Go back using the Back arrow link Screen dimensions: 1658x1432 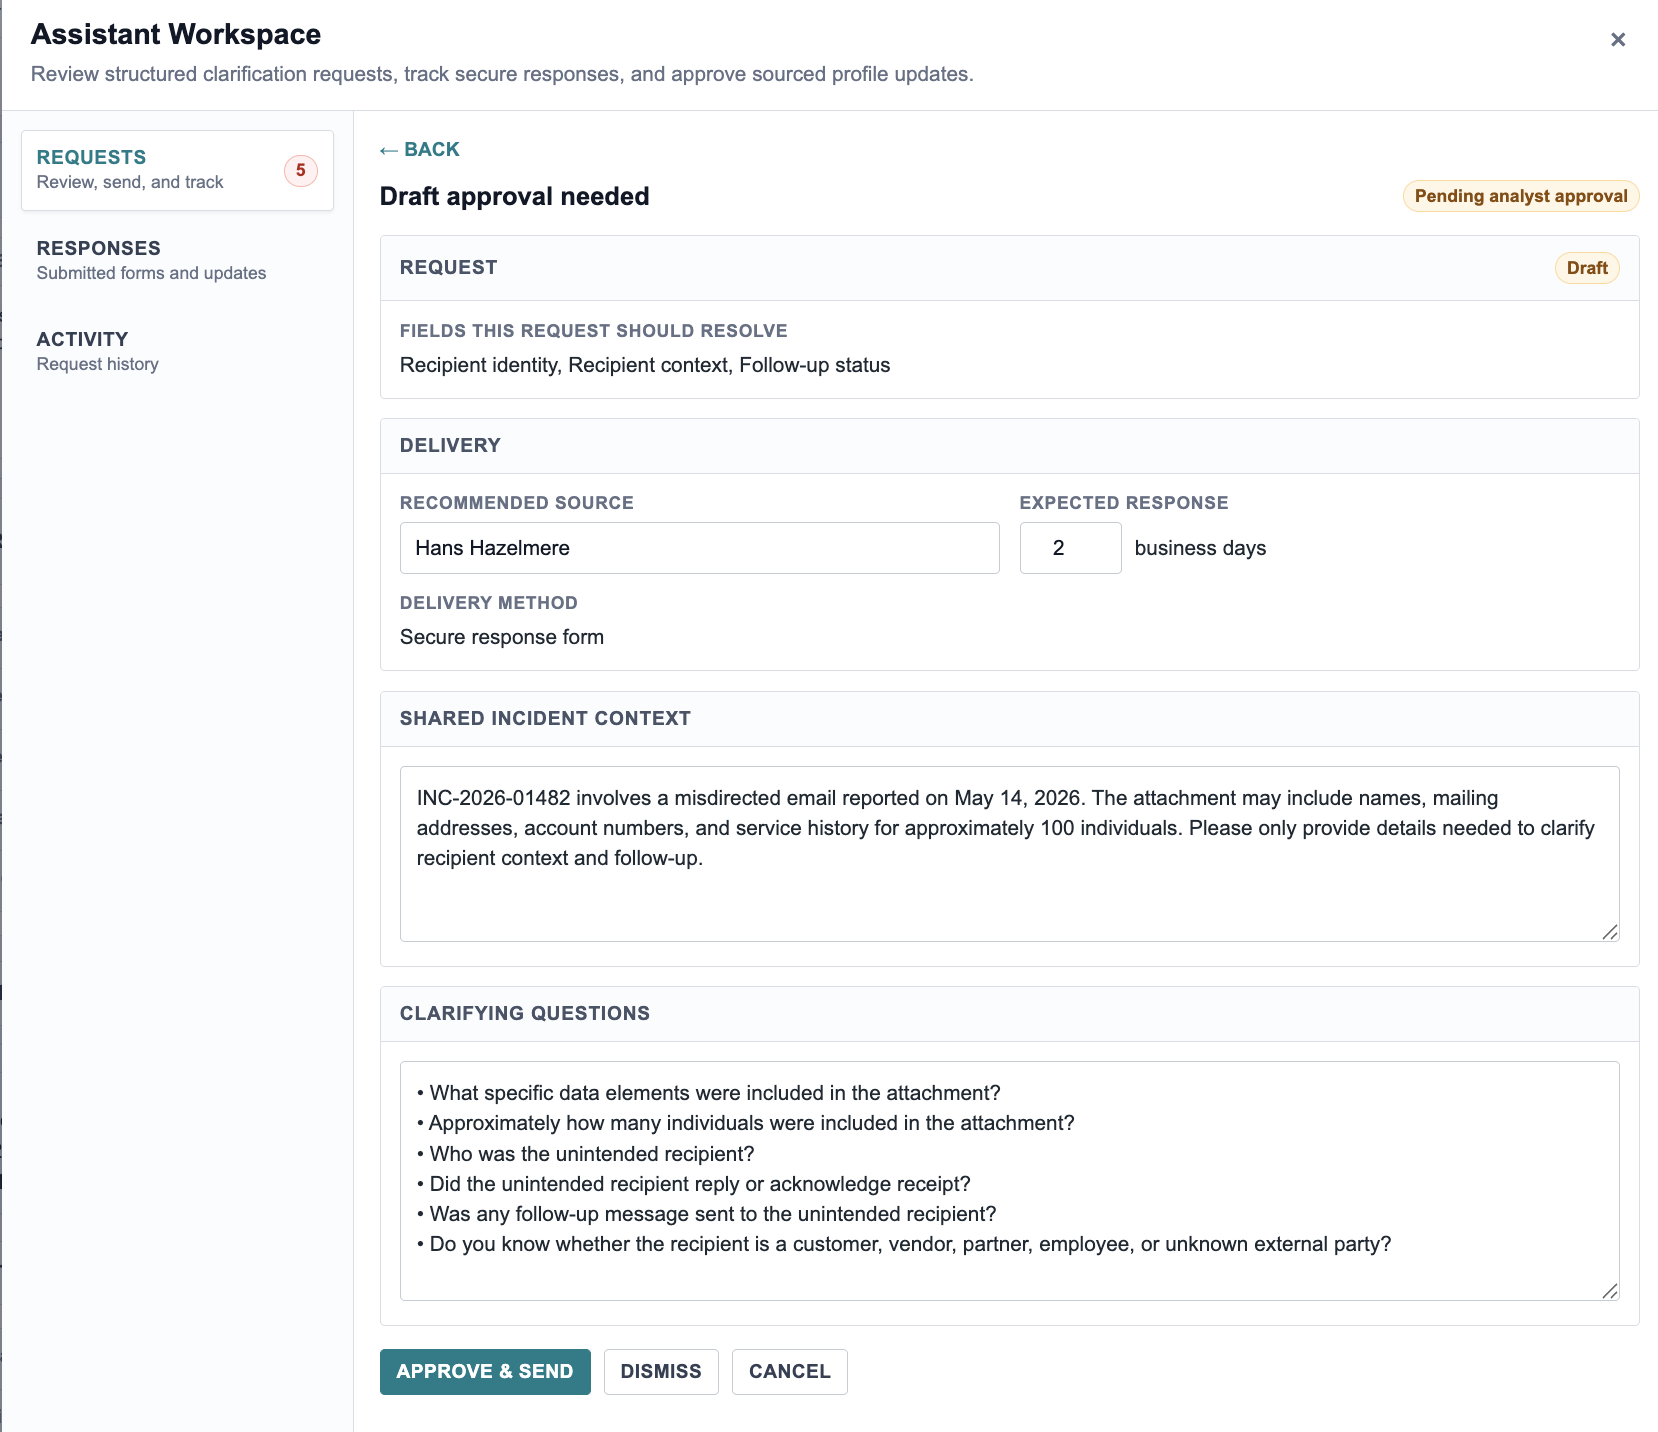pos(420,150)
